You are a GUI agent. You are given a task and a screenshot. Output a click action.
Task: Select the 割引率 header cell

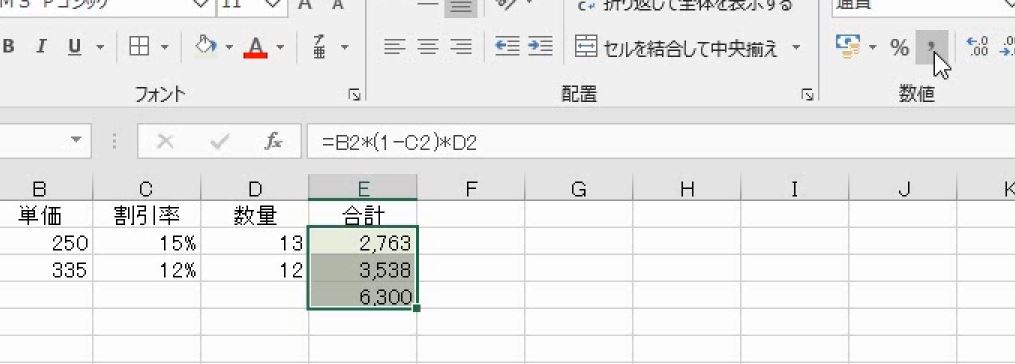click(147, 214)
